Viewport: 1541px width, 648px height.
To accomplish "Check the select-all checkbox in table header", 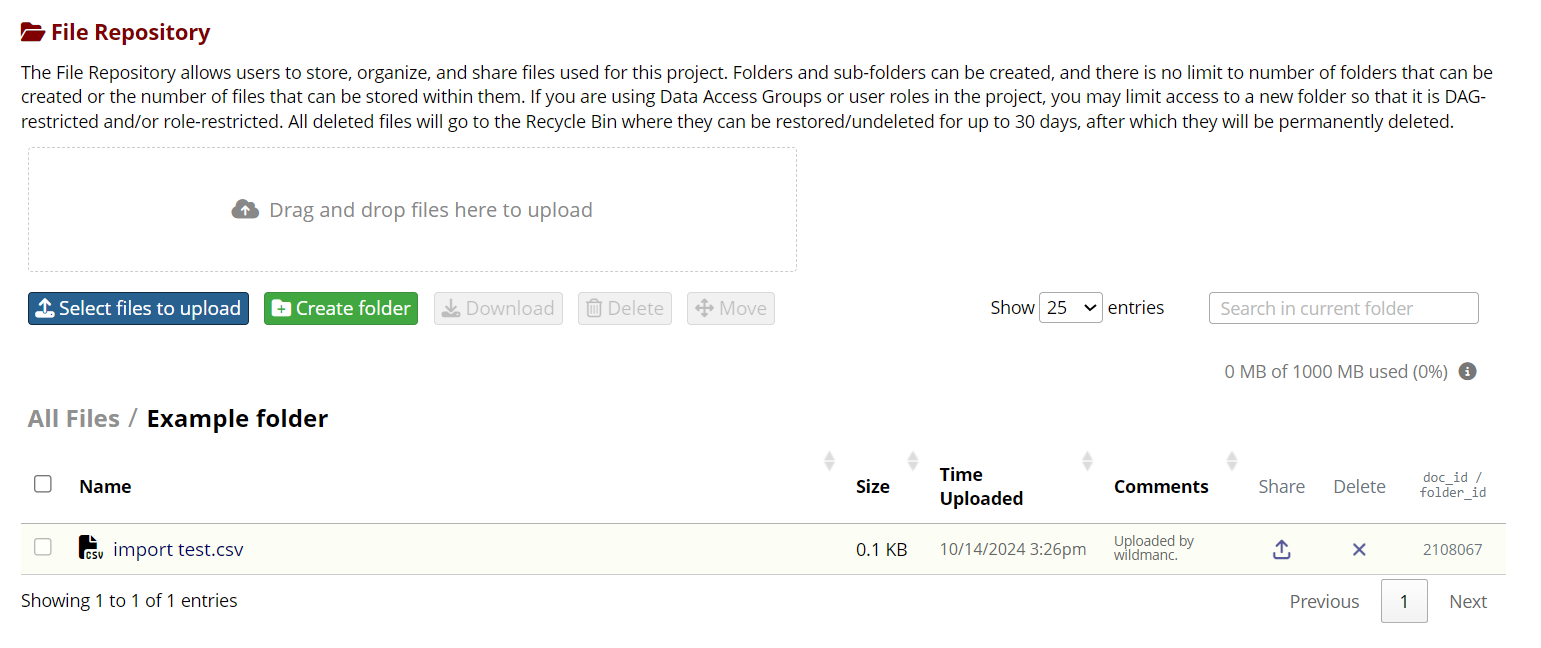I will click(x=42, y=483).
